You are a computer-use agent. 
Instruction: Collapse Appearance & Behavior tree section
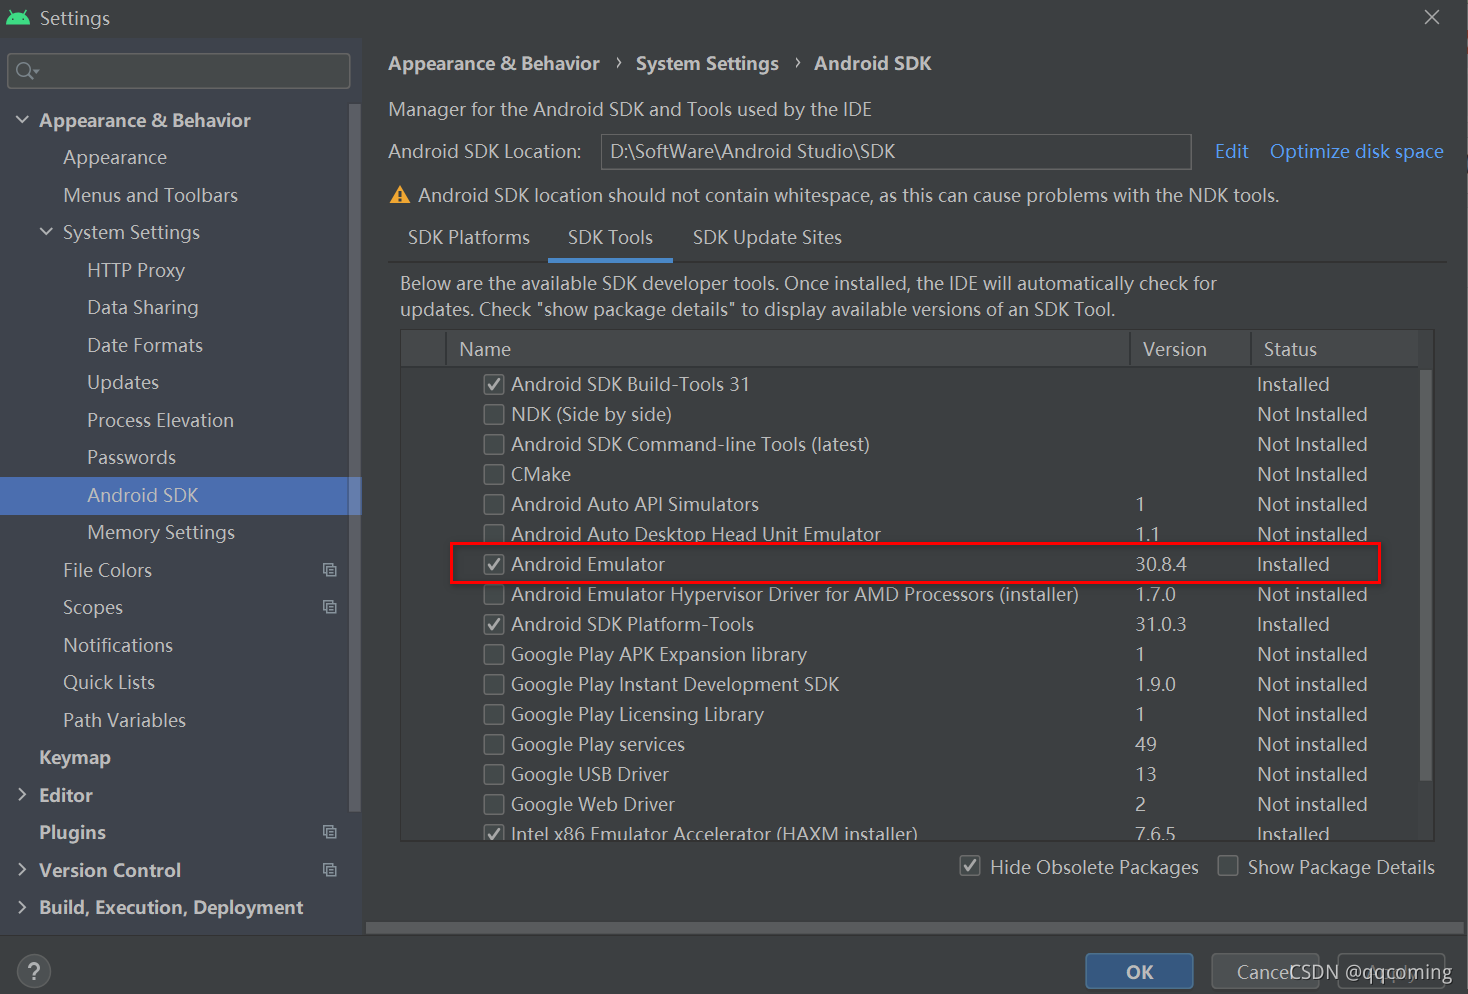point(22,120)
